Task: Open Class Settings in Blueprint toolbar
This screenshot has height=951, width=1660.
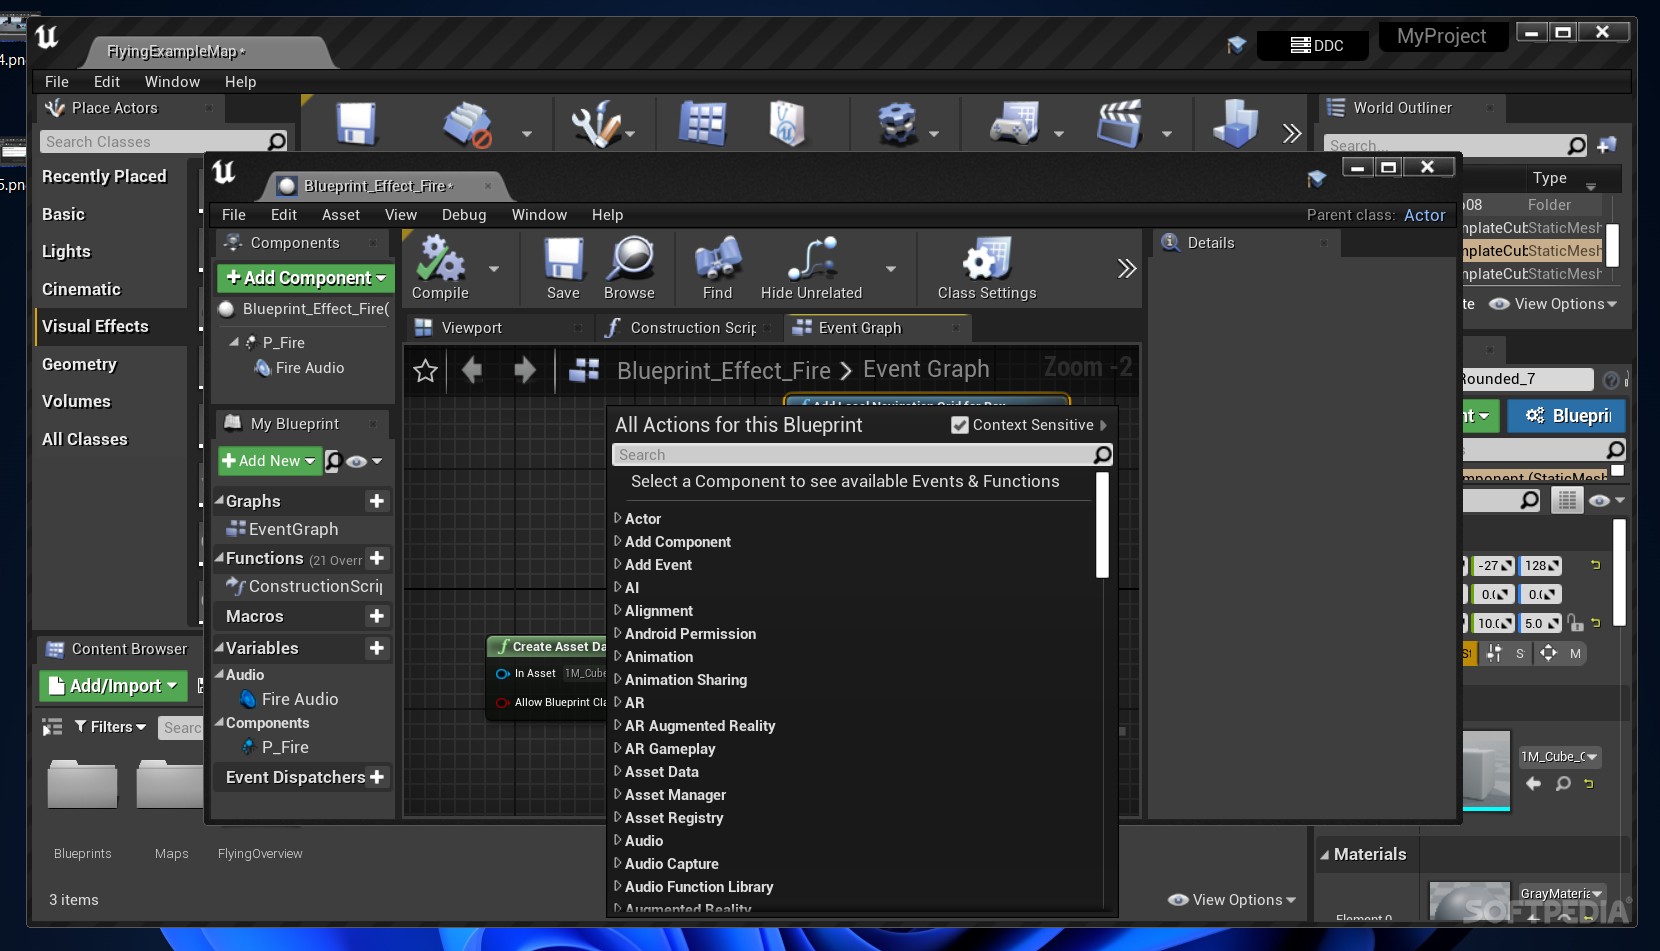Action: (x=987, y=268)
